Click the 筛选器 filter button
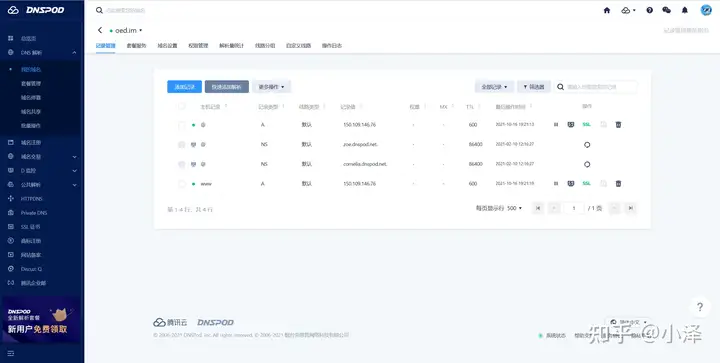The height and width of the screenshot is (363, 720). [x=534, y=87]
